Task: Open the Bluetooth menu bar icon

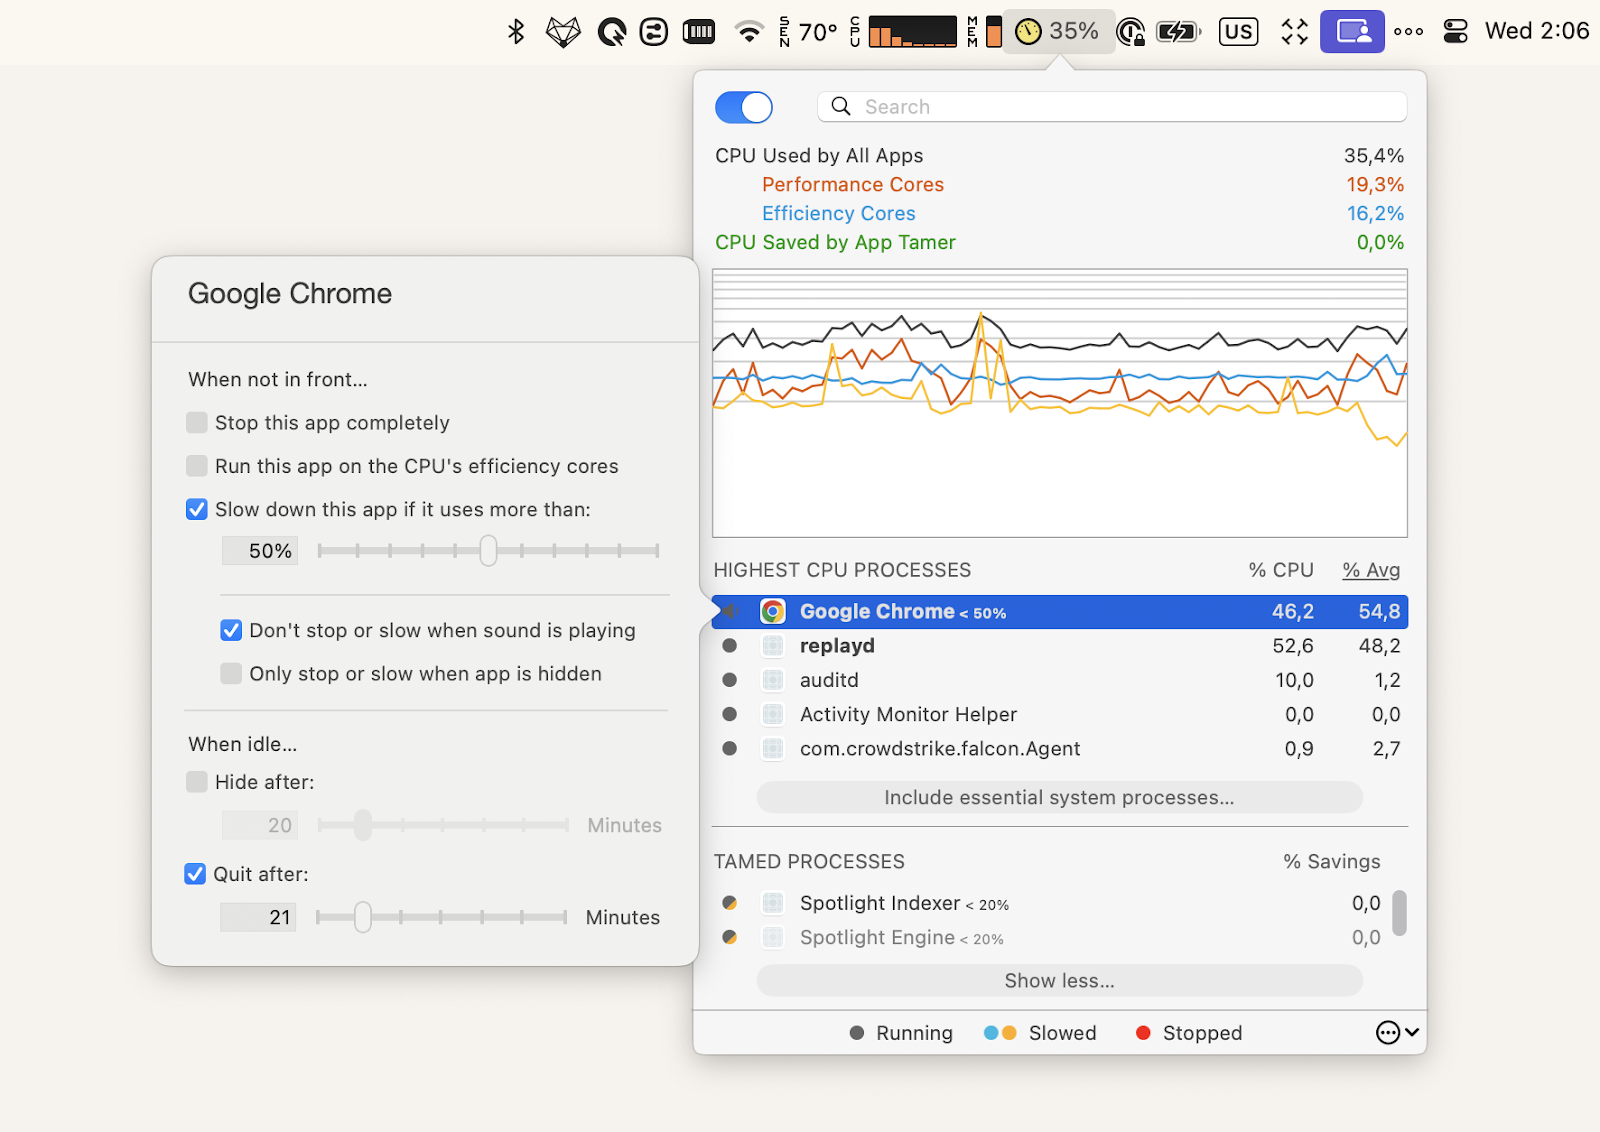Action: [x=516, y=31]
